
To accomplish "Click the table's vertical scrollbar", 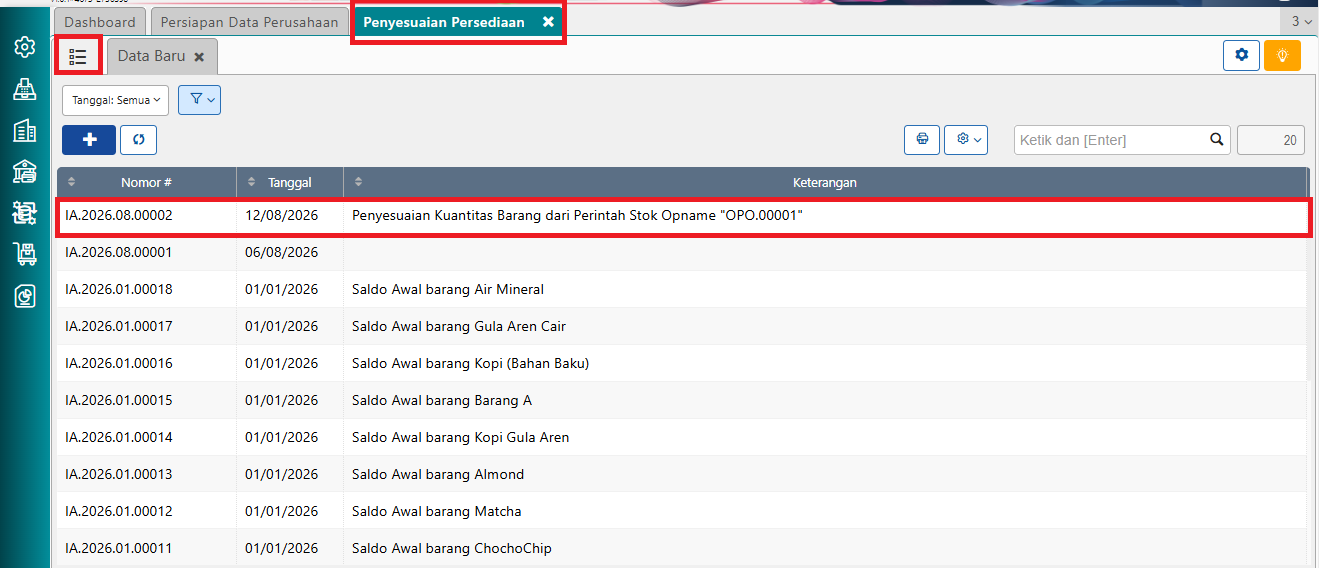I will click(1310, 290).
